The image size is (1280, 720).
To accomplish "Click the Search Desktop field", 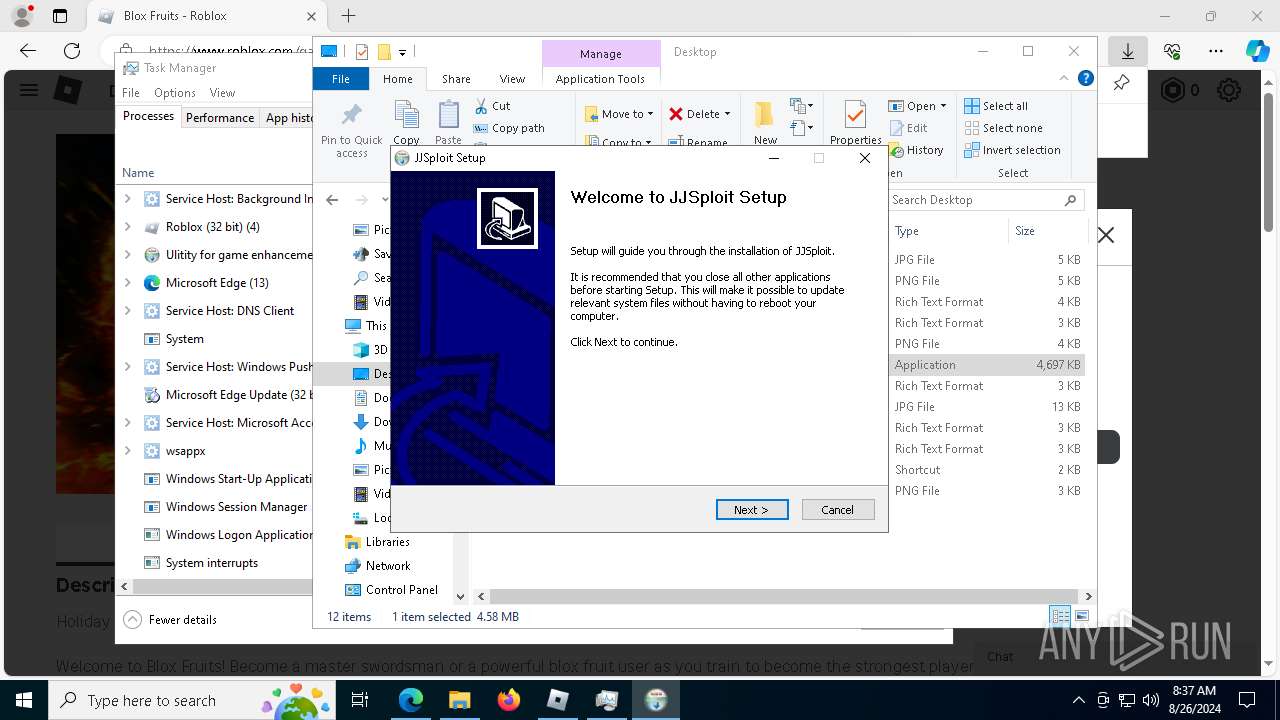I will tap(986, 200).
